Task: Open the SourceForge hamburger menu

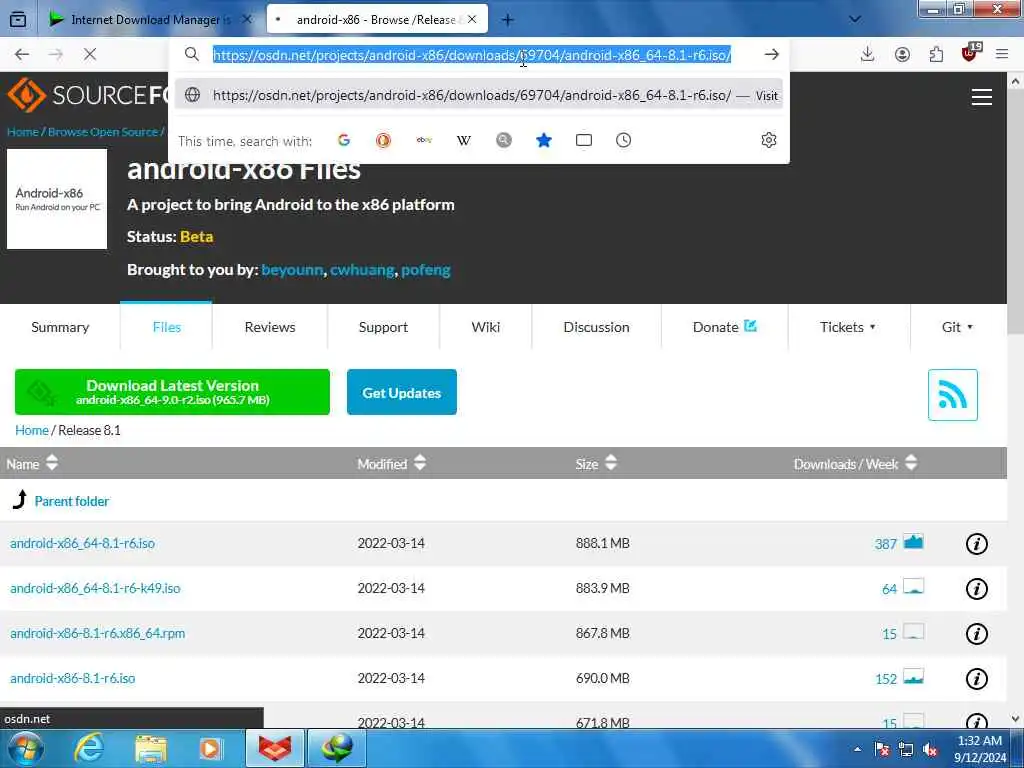Action: click(982, 97)
